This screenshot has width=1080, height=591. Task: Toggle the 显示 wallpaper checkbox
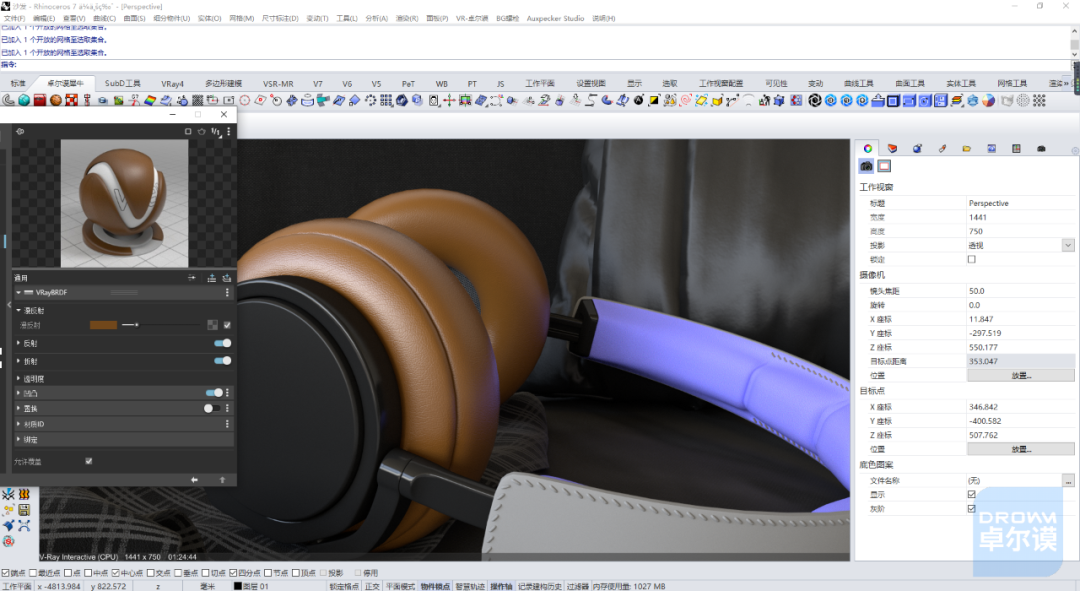(972, 495)
